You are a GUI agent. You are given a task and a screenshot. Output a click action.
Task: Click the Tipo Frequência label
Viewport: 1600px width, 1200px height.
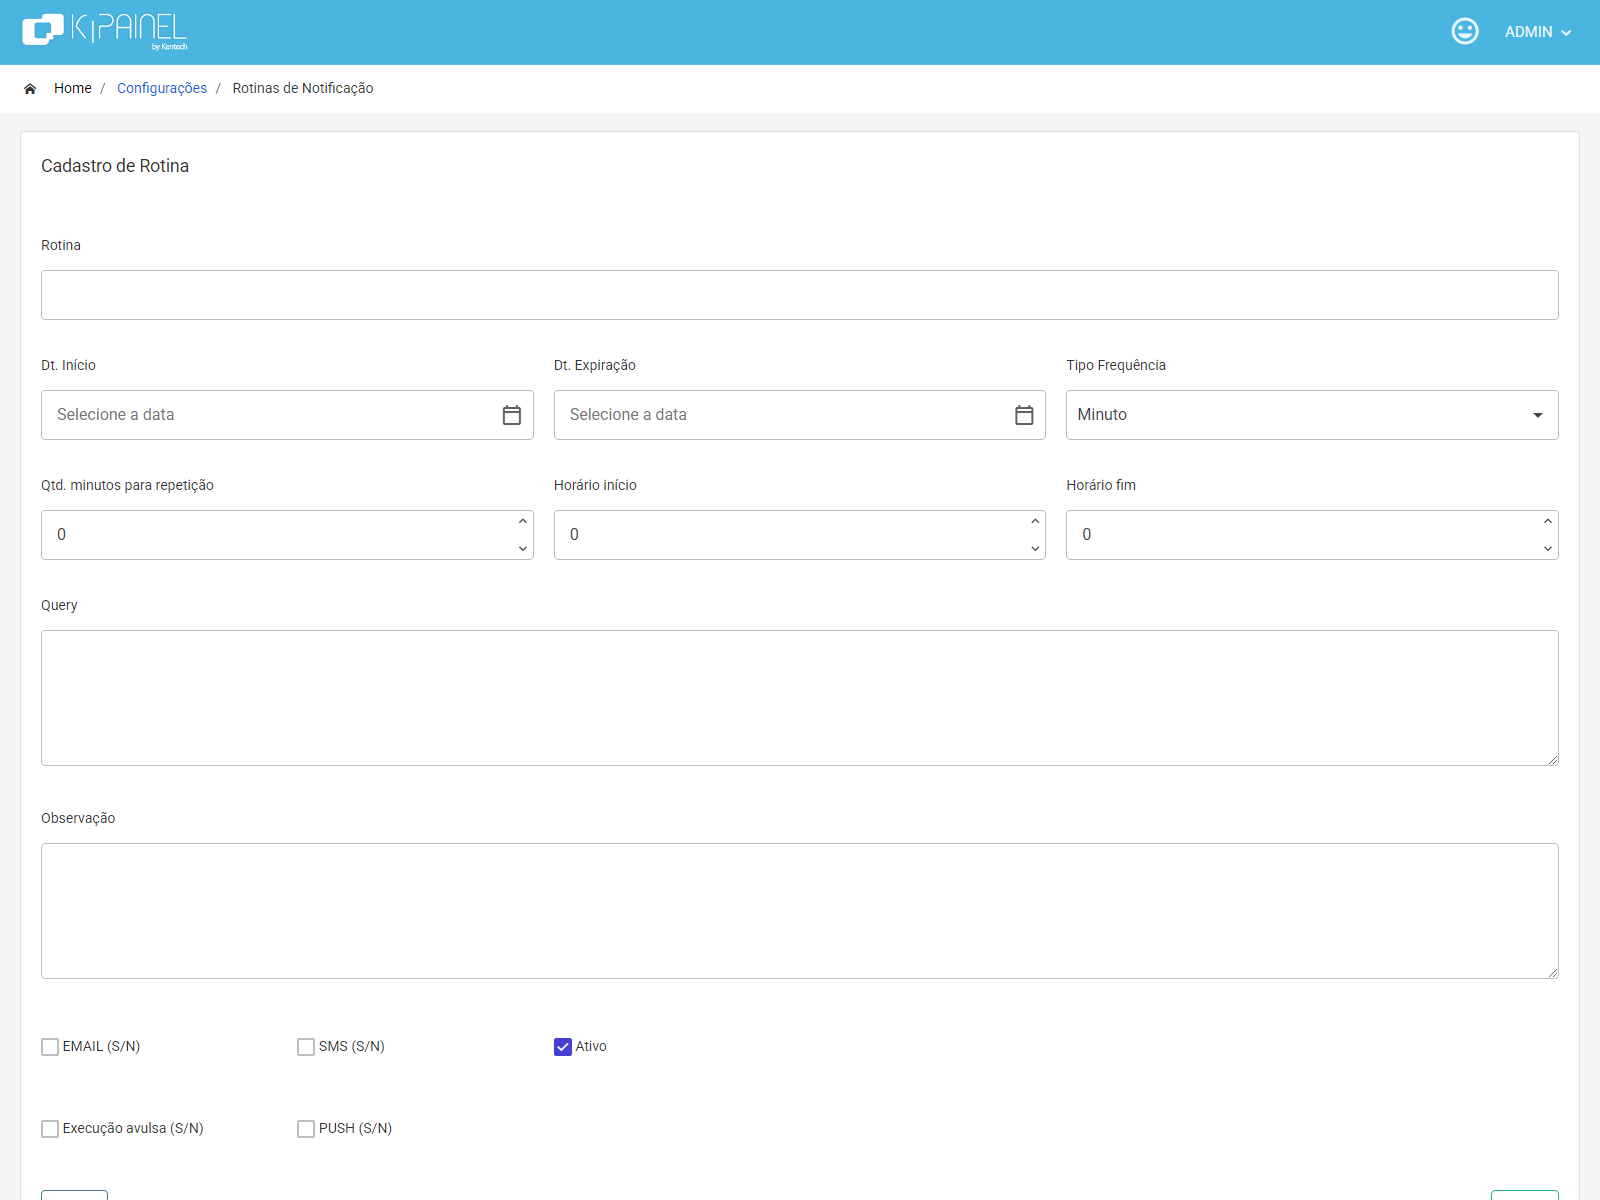1116,365
